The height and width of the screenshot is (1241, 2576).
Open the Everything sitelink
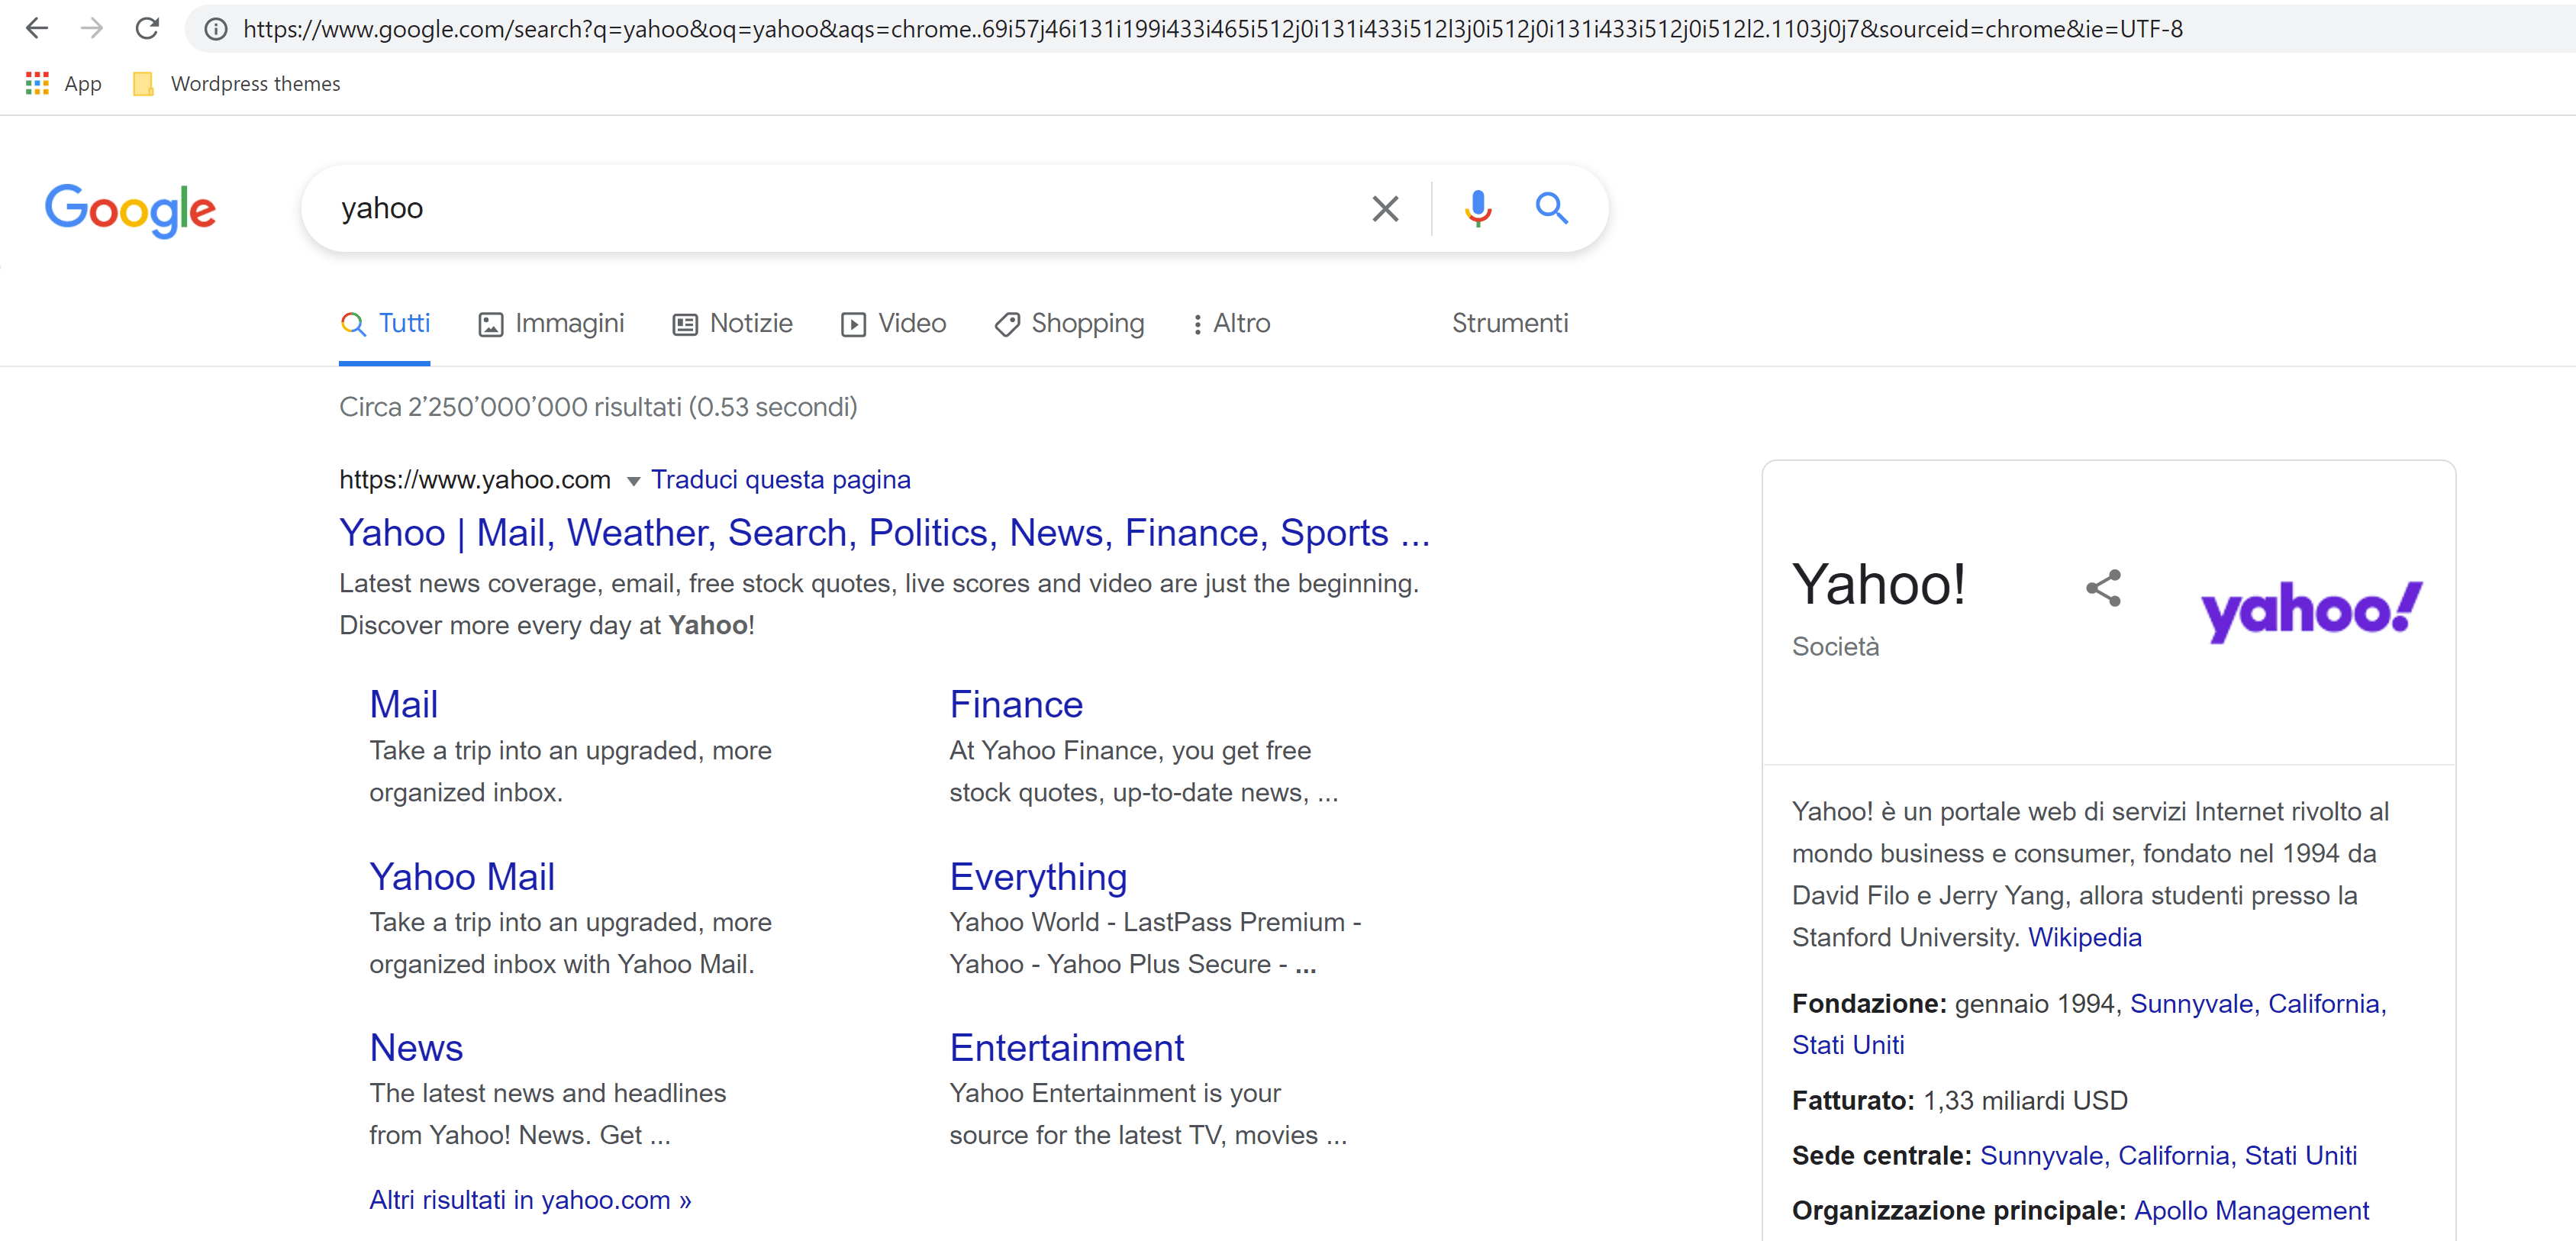(1038, 877)
